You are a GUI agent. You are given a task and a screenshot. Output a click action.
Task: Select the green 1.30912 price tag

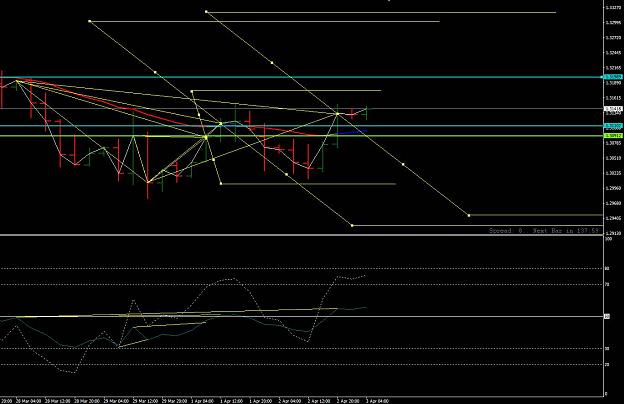(x=613, y=135)
